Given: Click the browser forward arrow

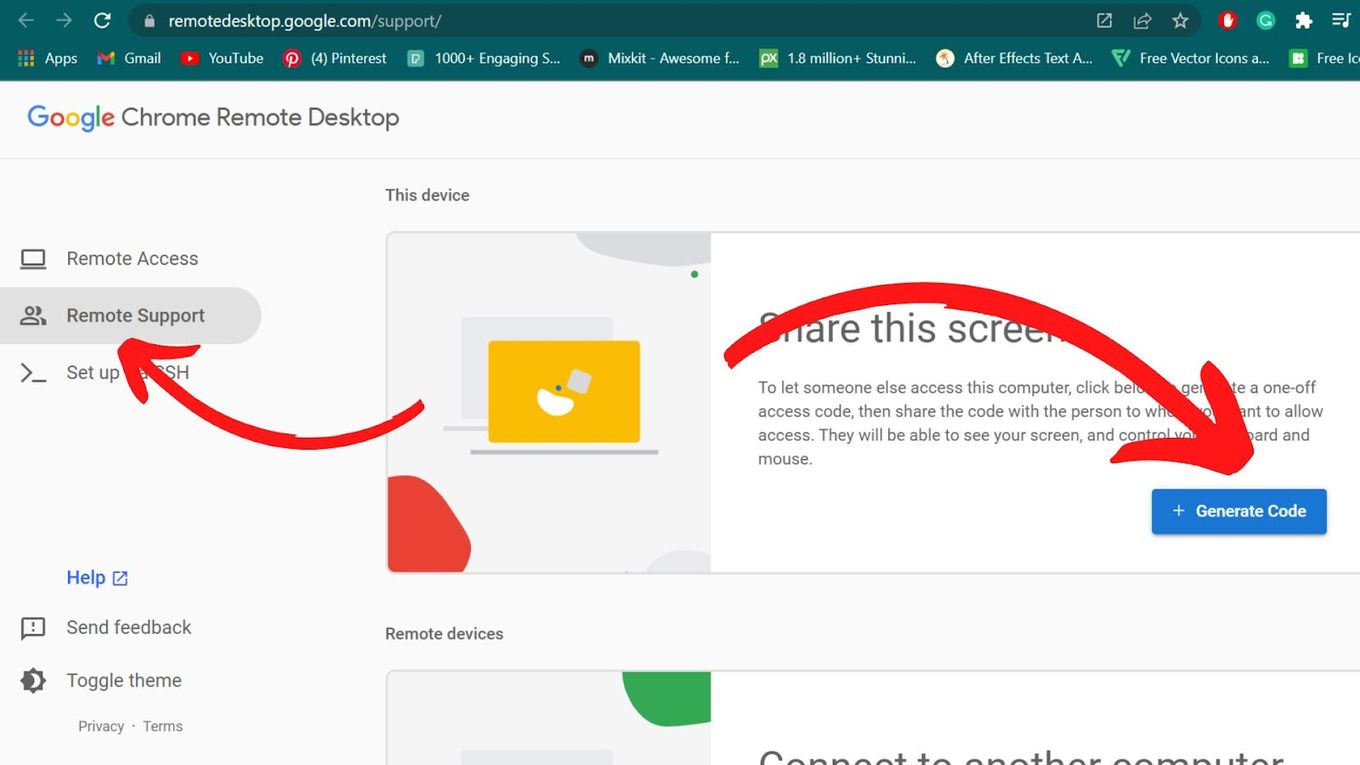Looking at the screenshot, I should coord(64,20).
